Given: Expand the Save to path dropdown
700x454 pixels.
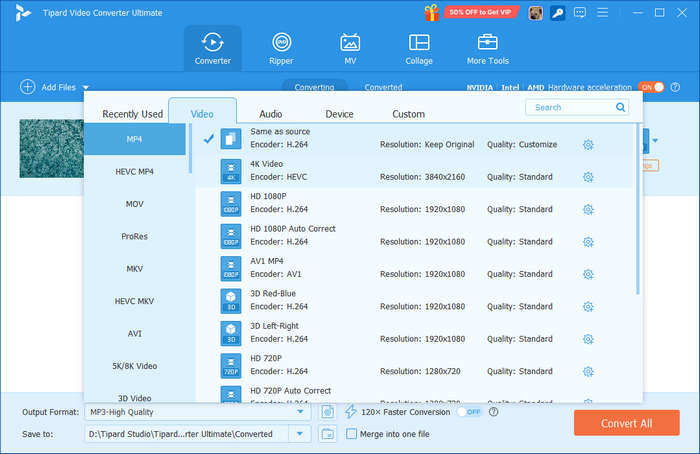Looking at the screenshot, I should pos(300,434).
